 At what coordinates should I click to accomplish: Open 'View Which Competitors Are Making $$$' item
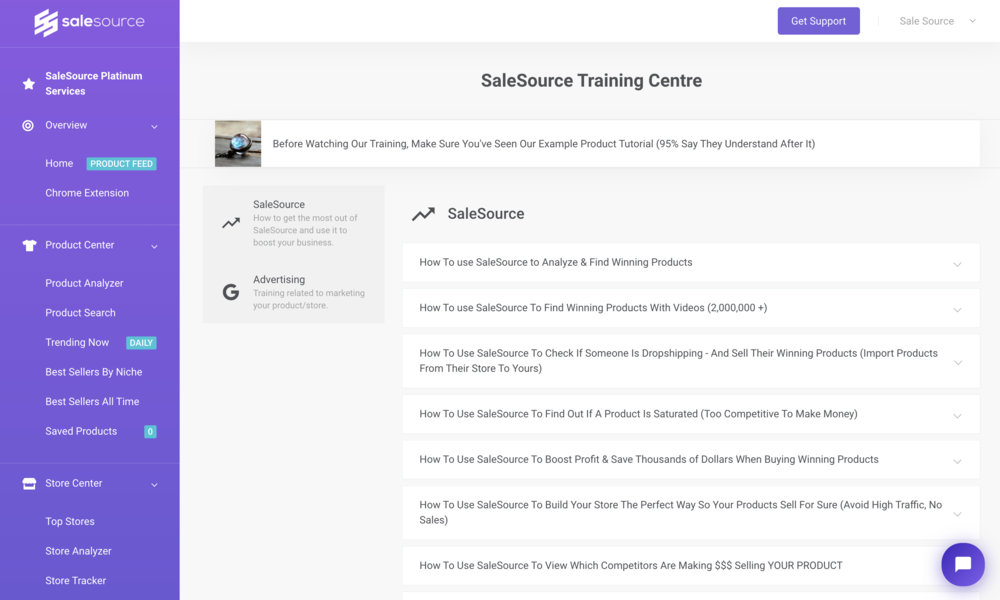(691, 566)
